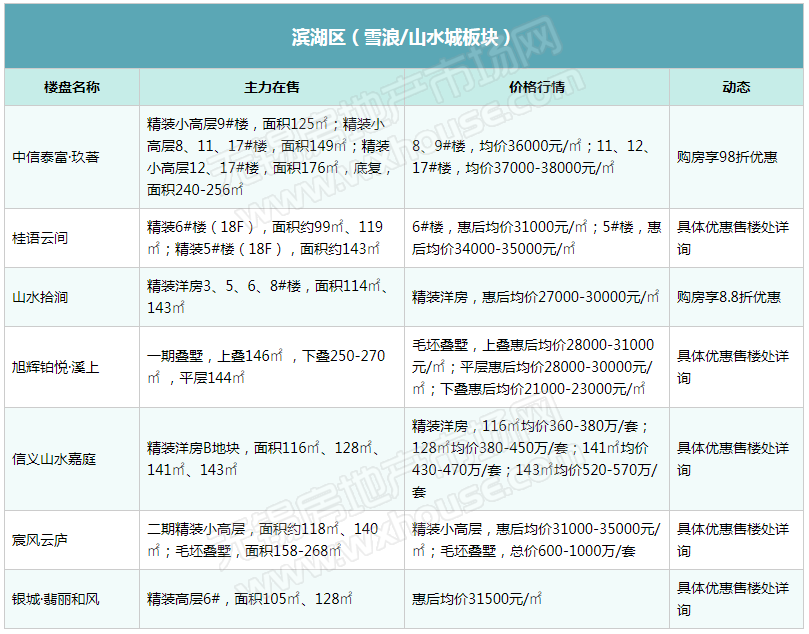Open the 中信泰富·玖著 project name
Image resolution: width=809 pixels, height=634 pixels.
tap(56, 157)
